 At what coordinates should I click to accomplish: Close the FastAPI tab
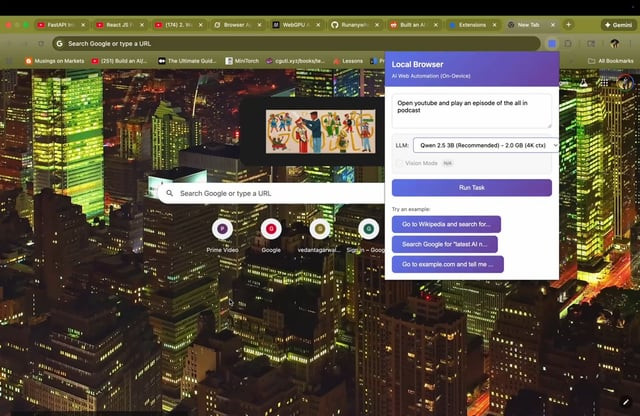pyautogui.click(x=83, y=25)
